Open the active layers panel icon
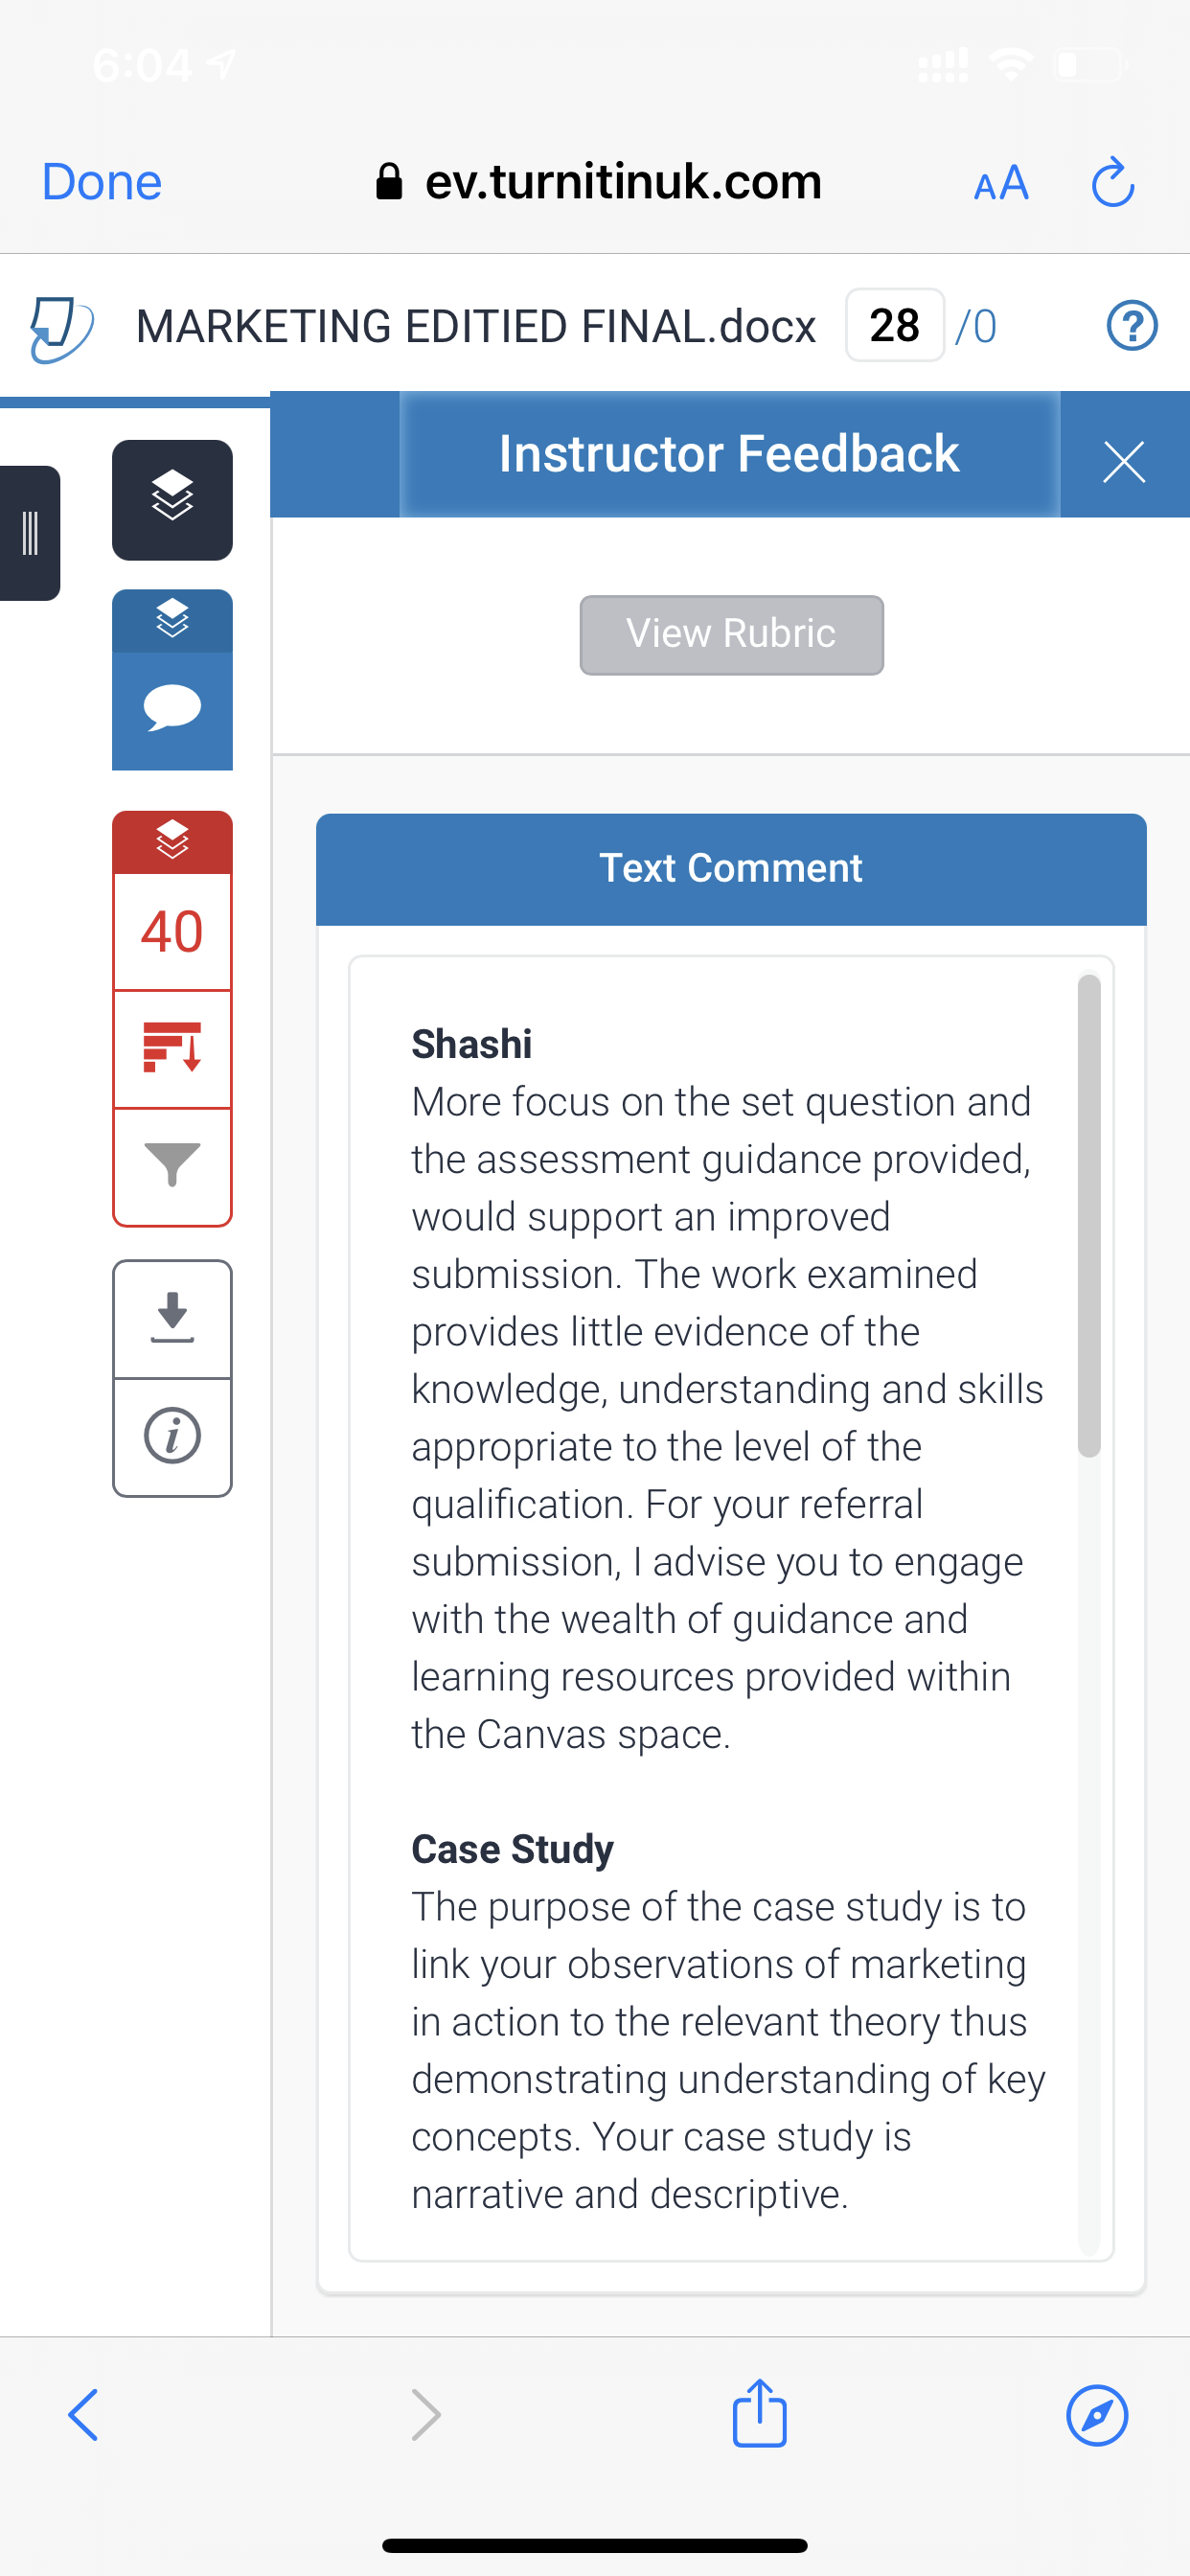1190x2576 pixels. pos(172,499)
